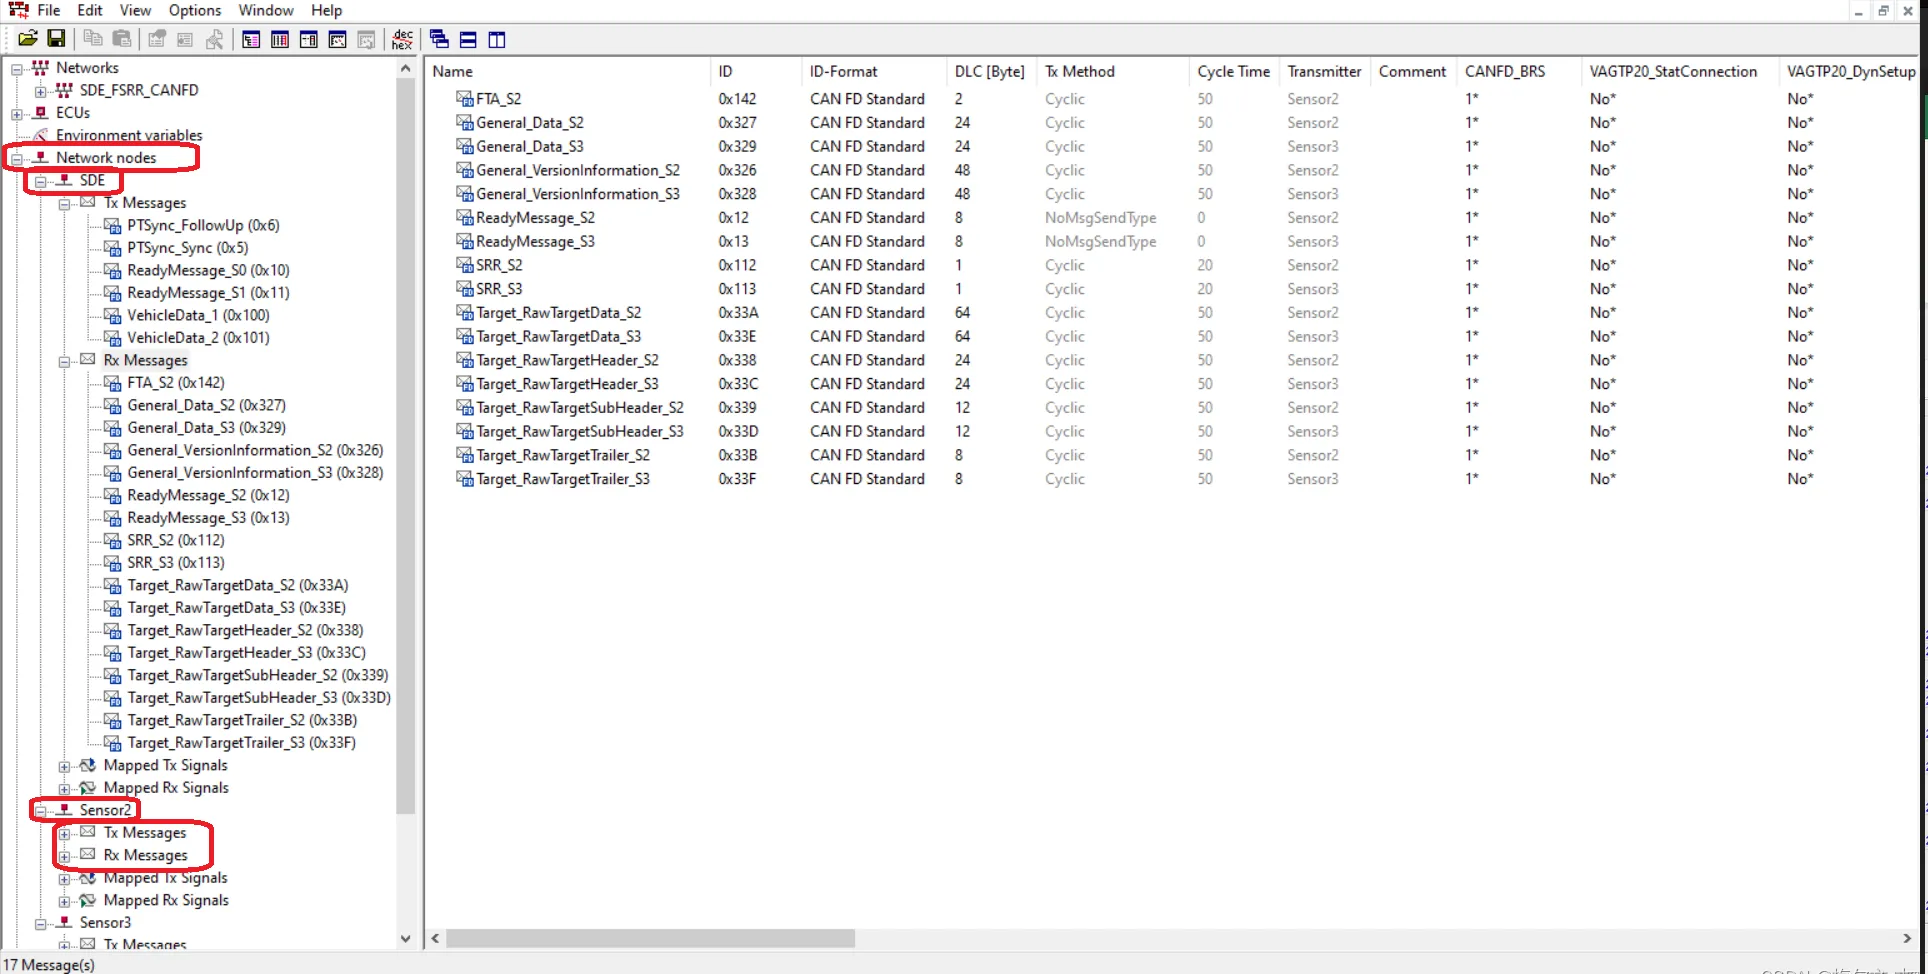Image resolution: width=1928 pixels, height=974 pixels.
Task: Click the Open database folder icon
Action: click(27, 39)
